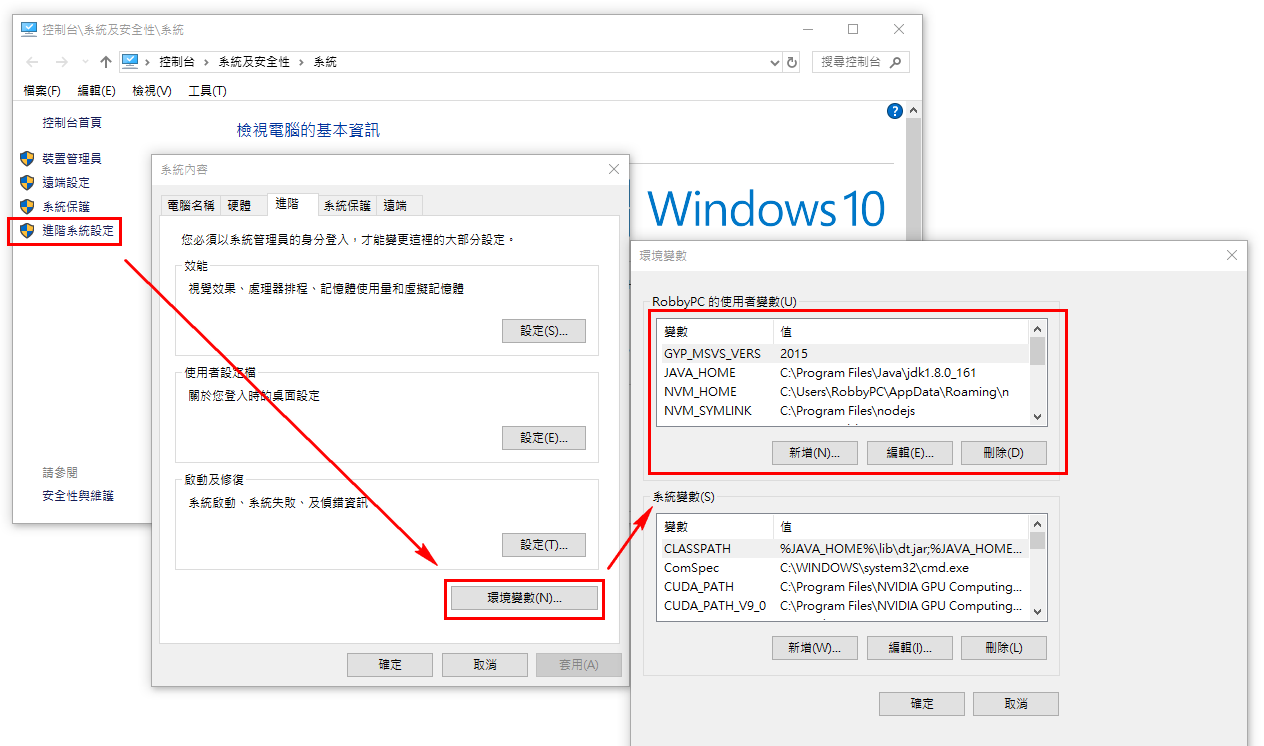Click 編輯(E)... for user variables
The width and height of the screenshot is (1264, 746).
pyautogui.click(x=910, y=453)
